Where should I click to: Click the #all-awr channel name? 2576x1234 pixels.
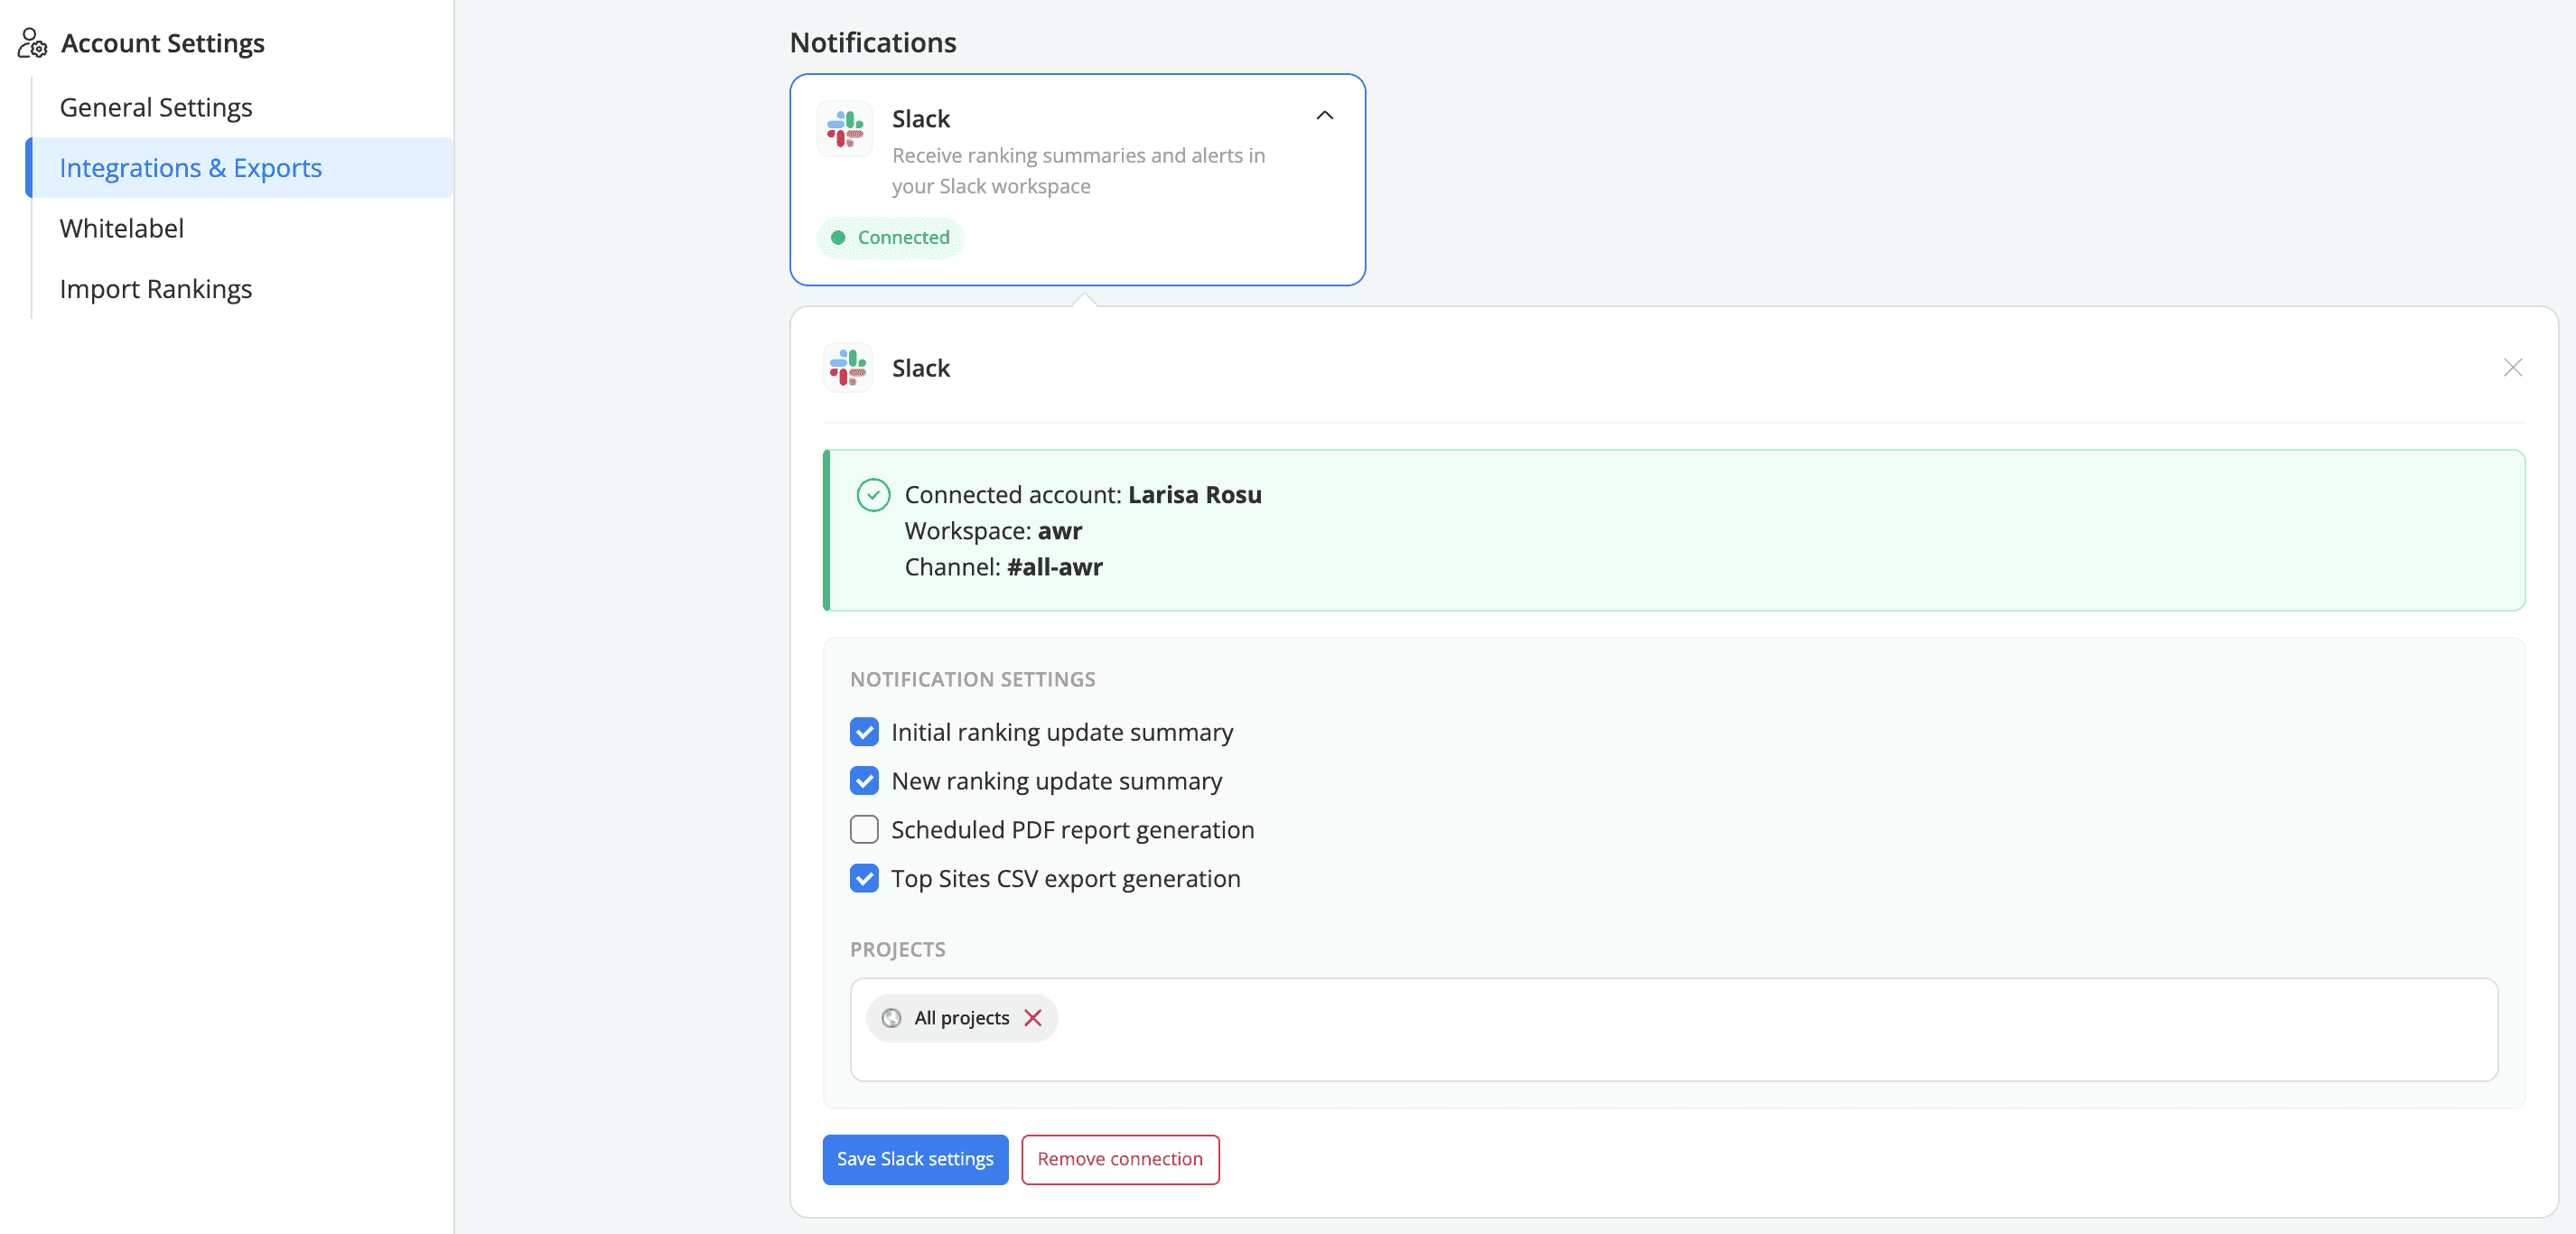click(x=1054, y=567)
